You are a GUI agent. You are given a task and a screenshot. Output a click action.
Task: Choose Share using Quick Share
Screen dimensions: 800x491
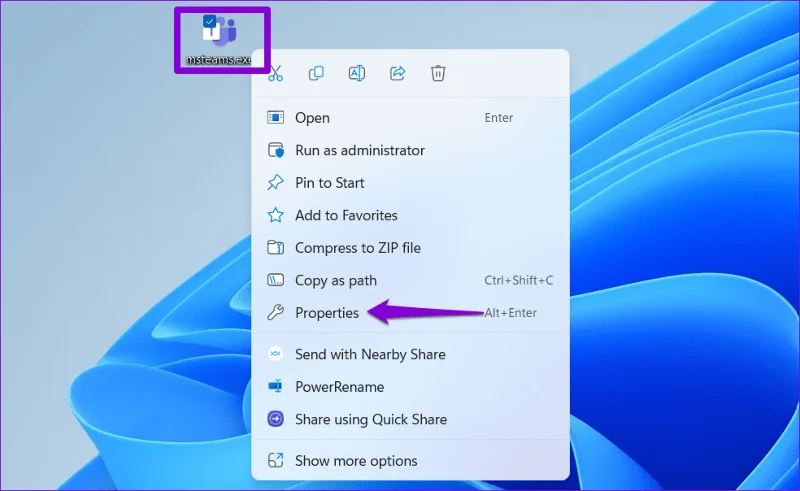(411, 420)
